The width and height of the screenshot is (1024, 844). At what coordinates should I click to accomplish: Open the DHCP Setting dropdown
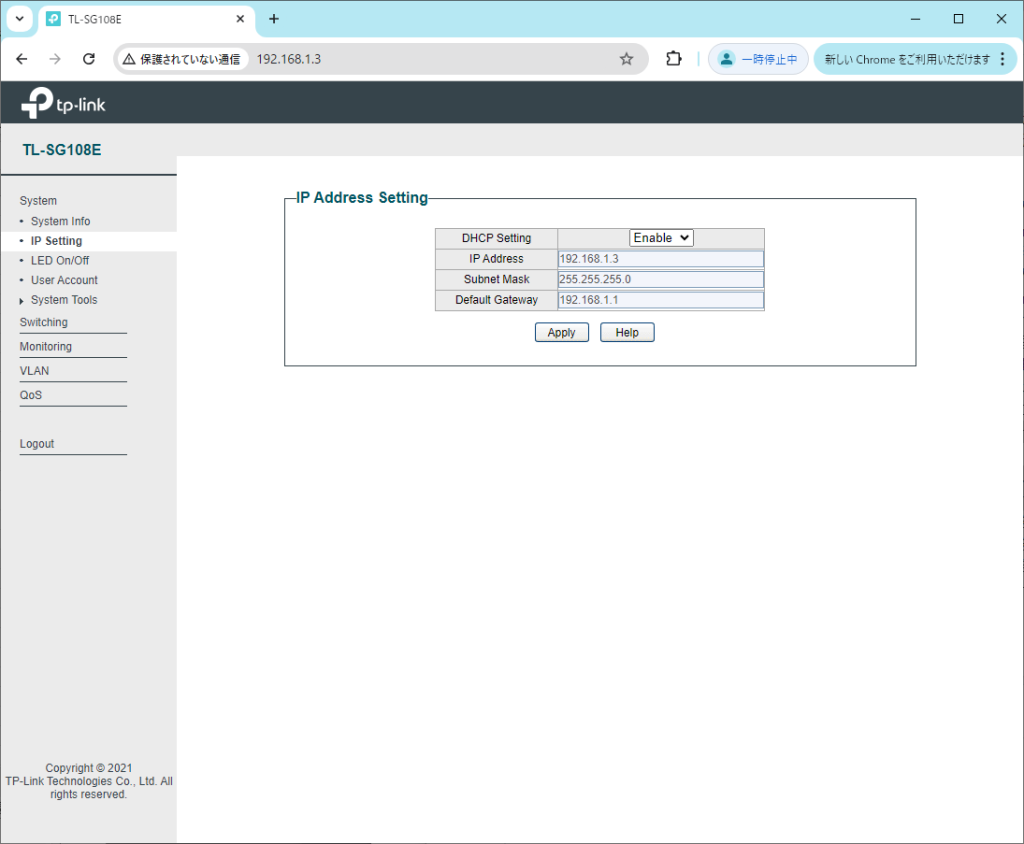(x=661, y=238)
